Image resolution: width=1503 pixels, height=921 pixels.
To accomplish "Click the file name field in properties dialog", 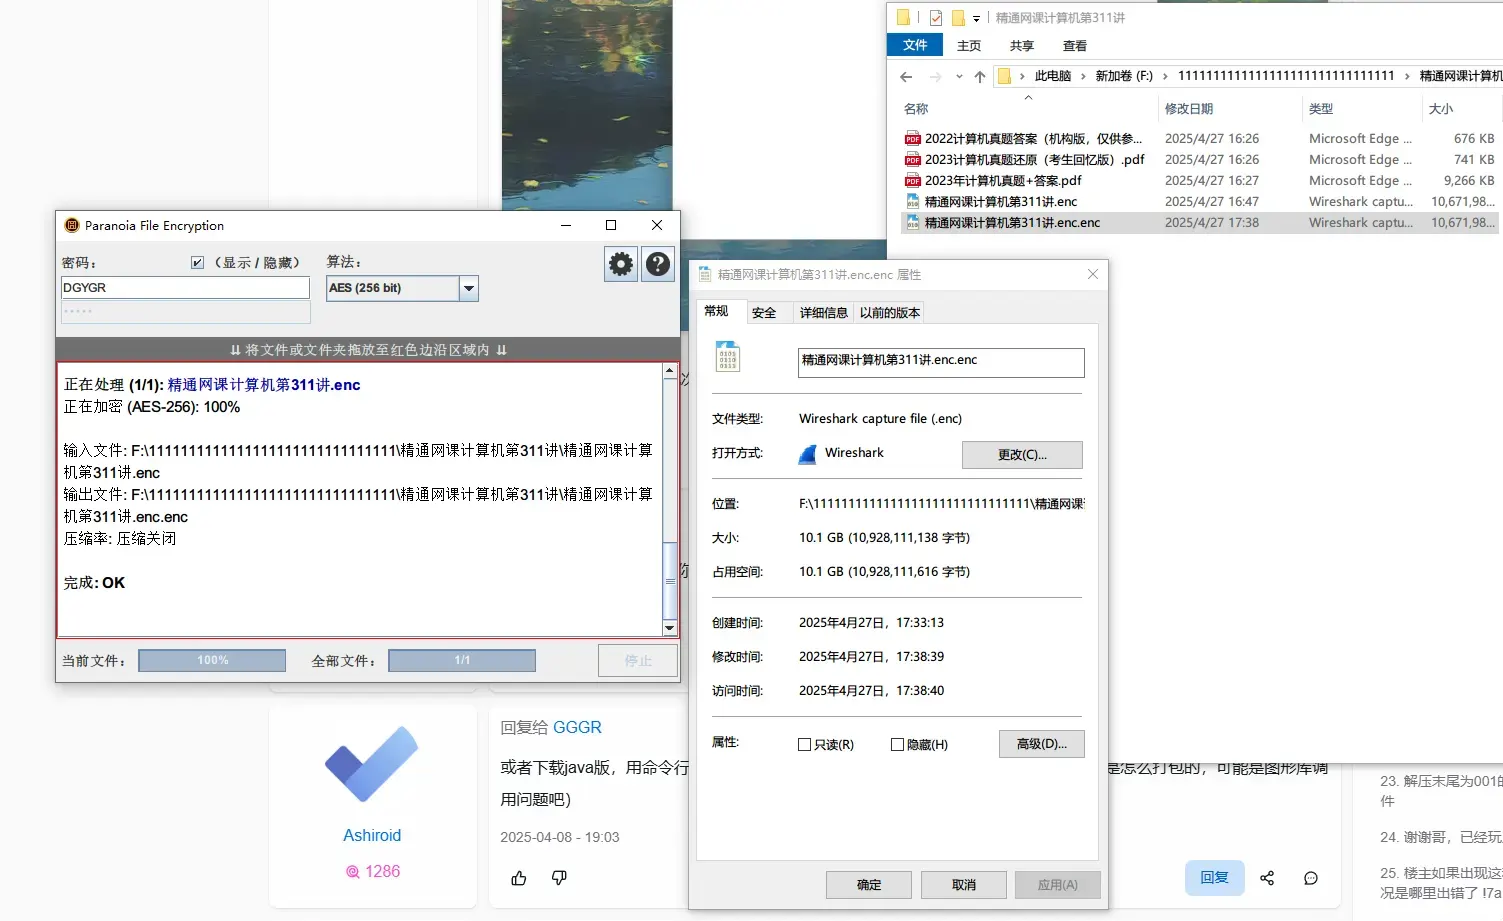I will coord(941,362).
